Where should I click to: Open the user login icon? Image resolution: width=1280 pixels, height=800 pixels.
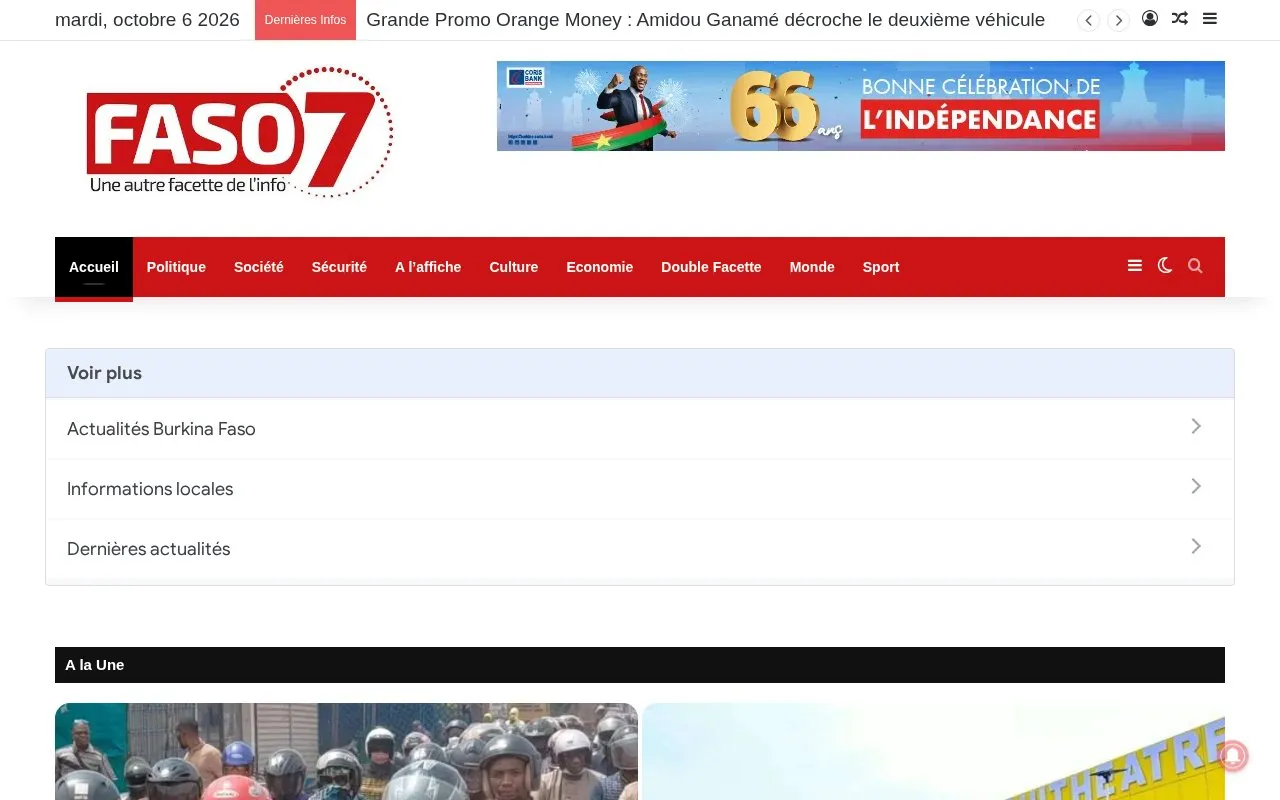1150,18
